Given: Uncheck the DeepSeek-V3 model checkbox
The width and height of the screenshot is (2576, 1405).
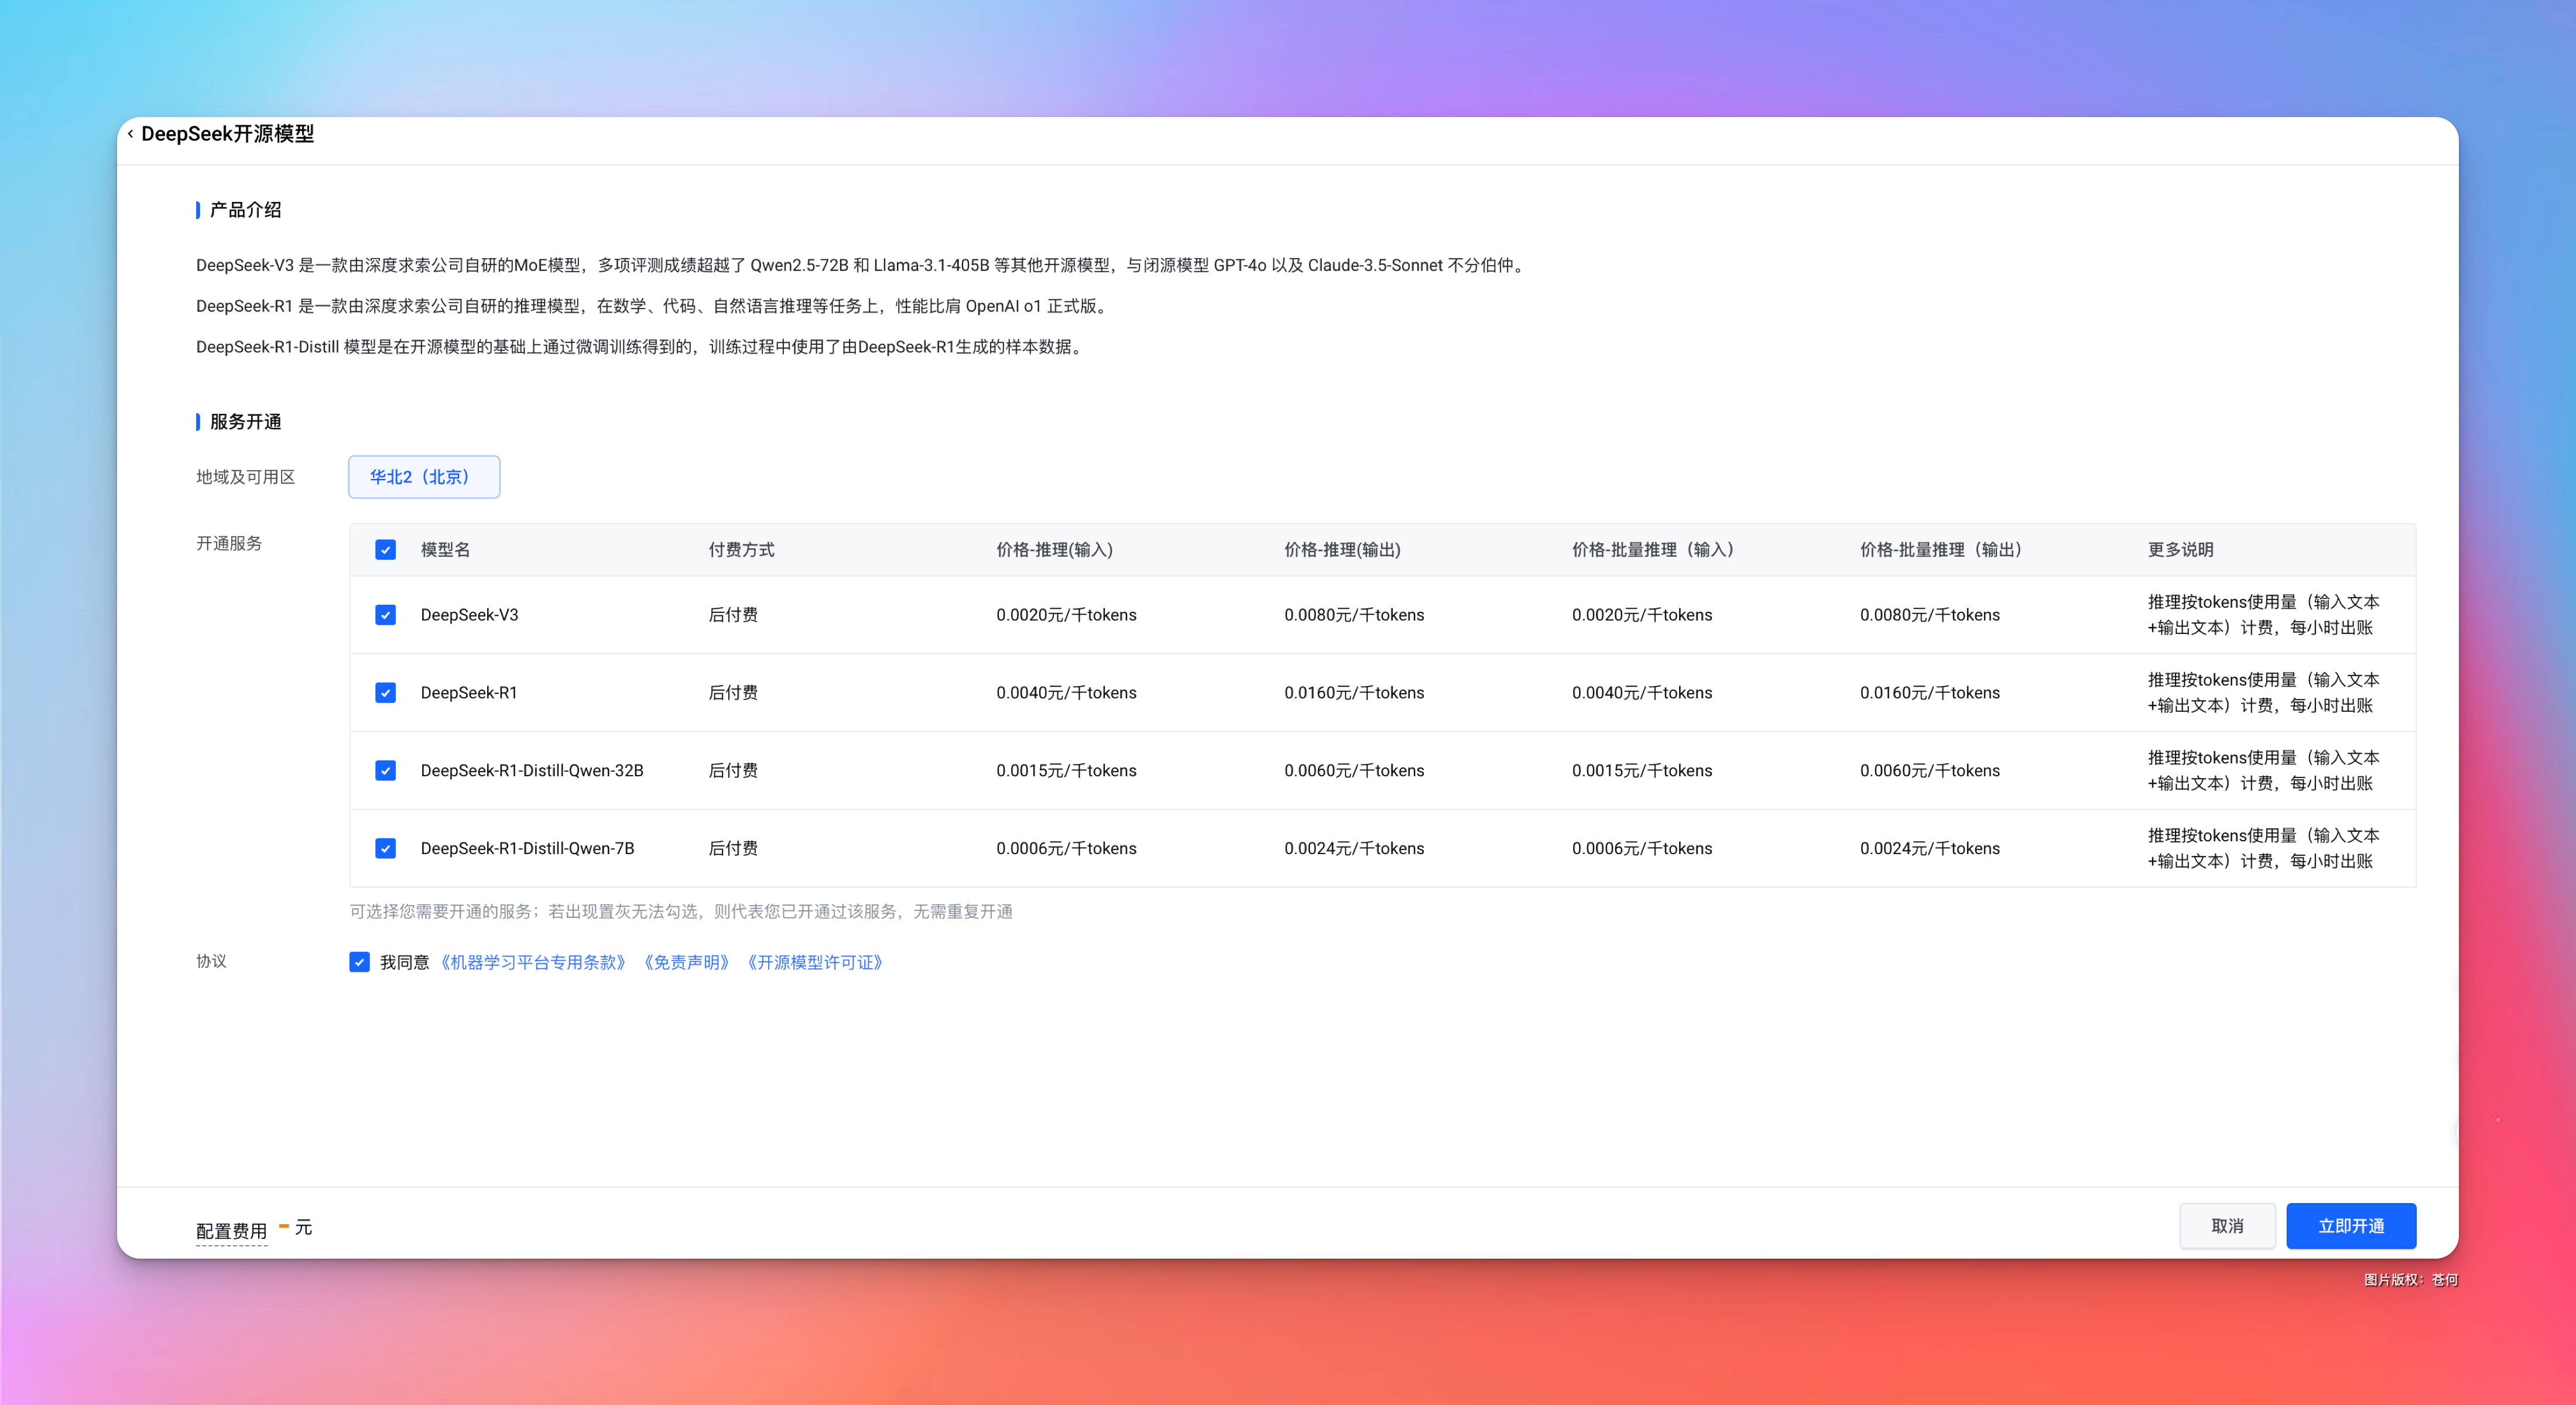Looking at the screenshot, I should click(385, 615).
